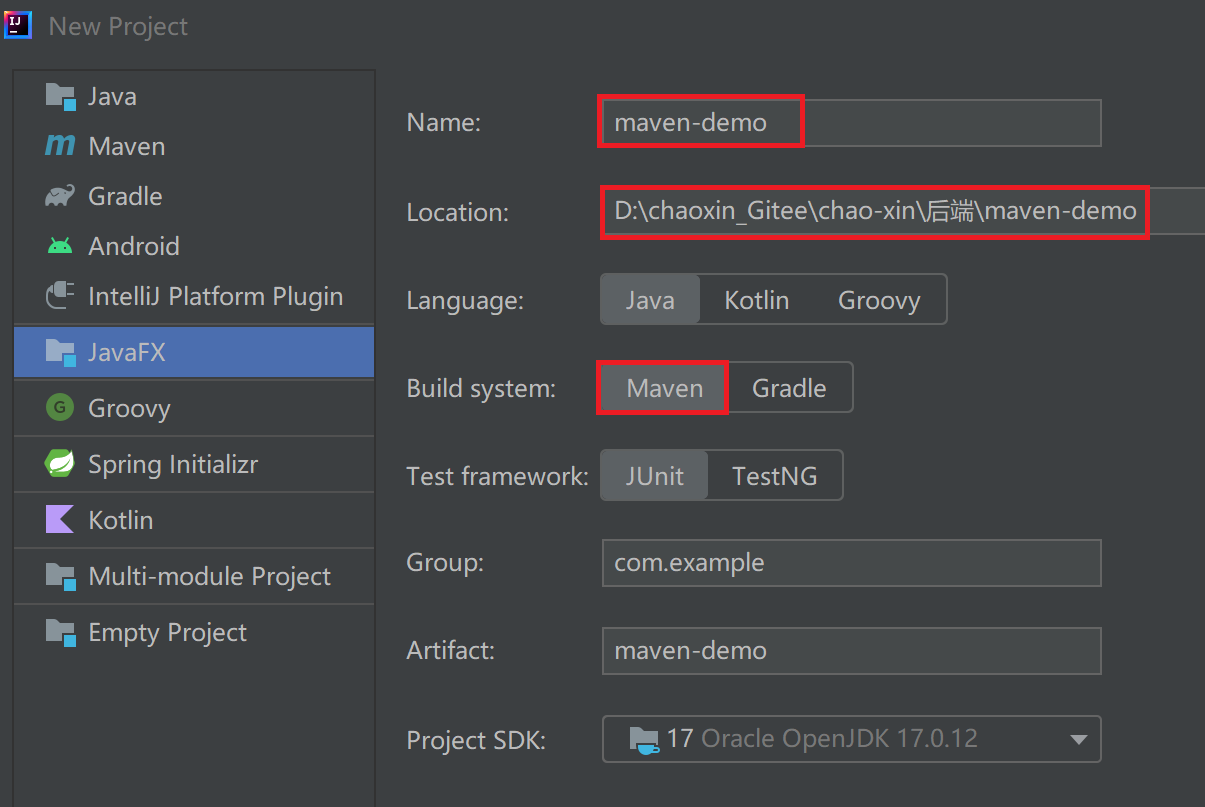Select Spring Initializr generator
Image resolution: width=1205 pixels, height=807 pixels.
point(194,464)
